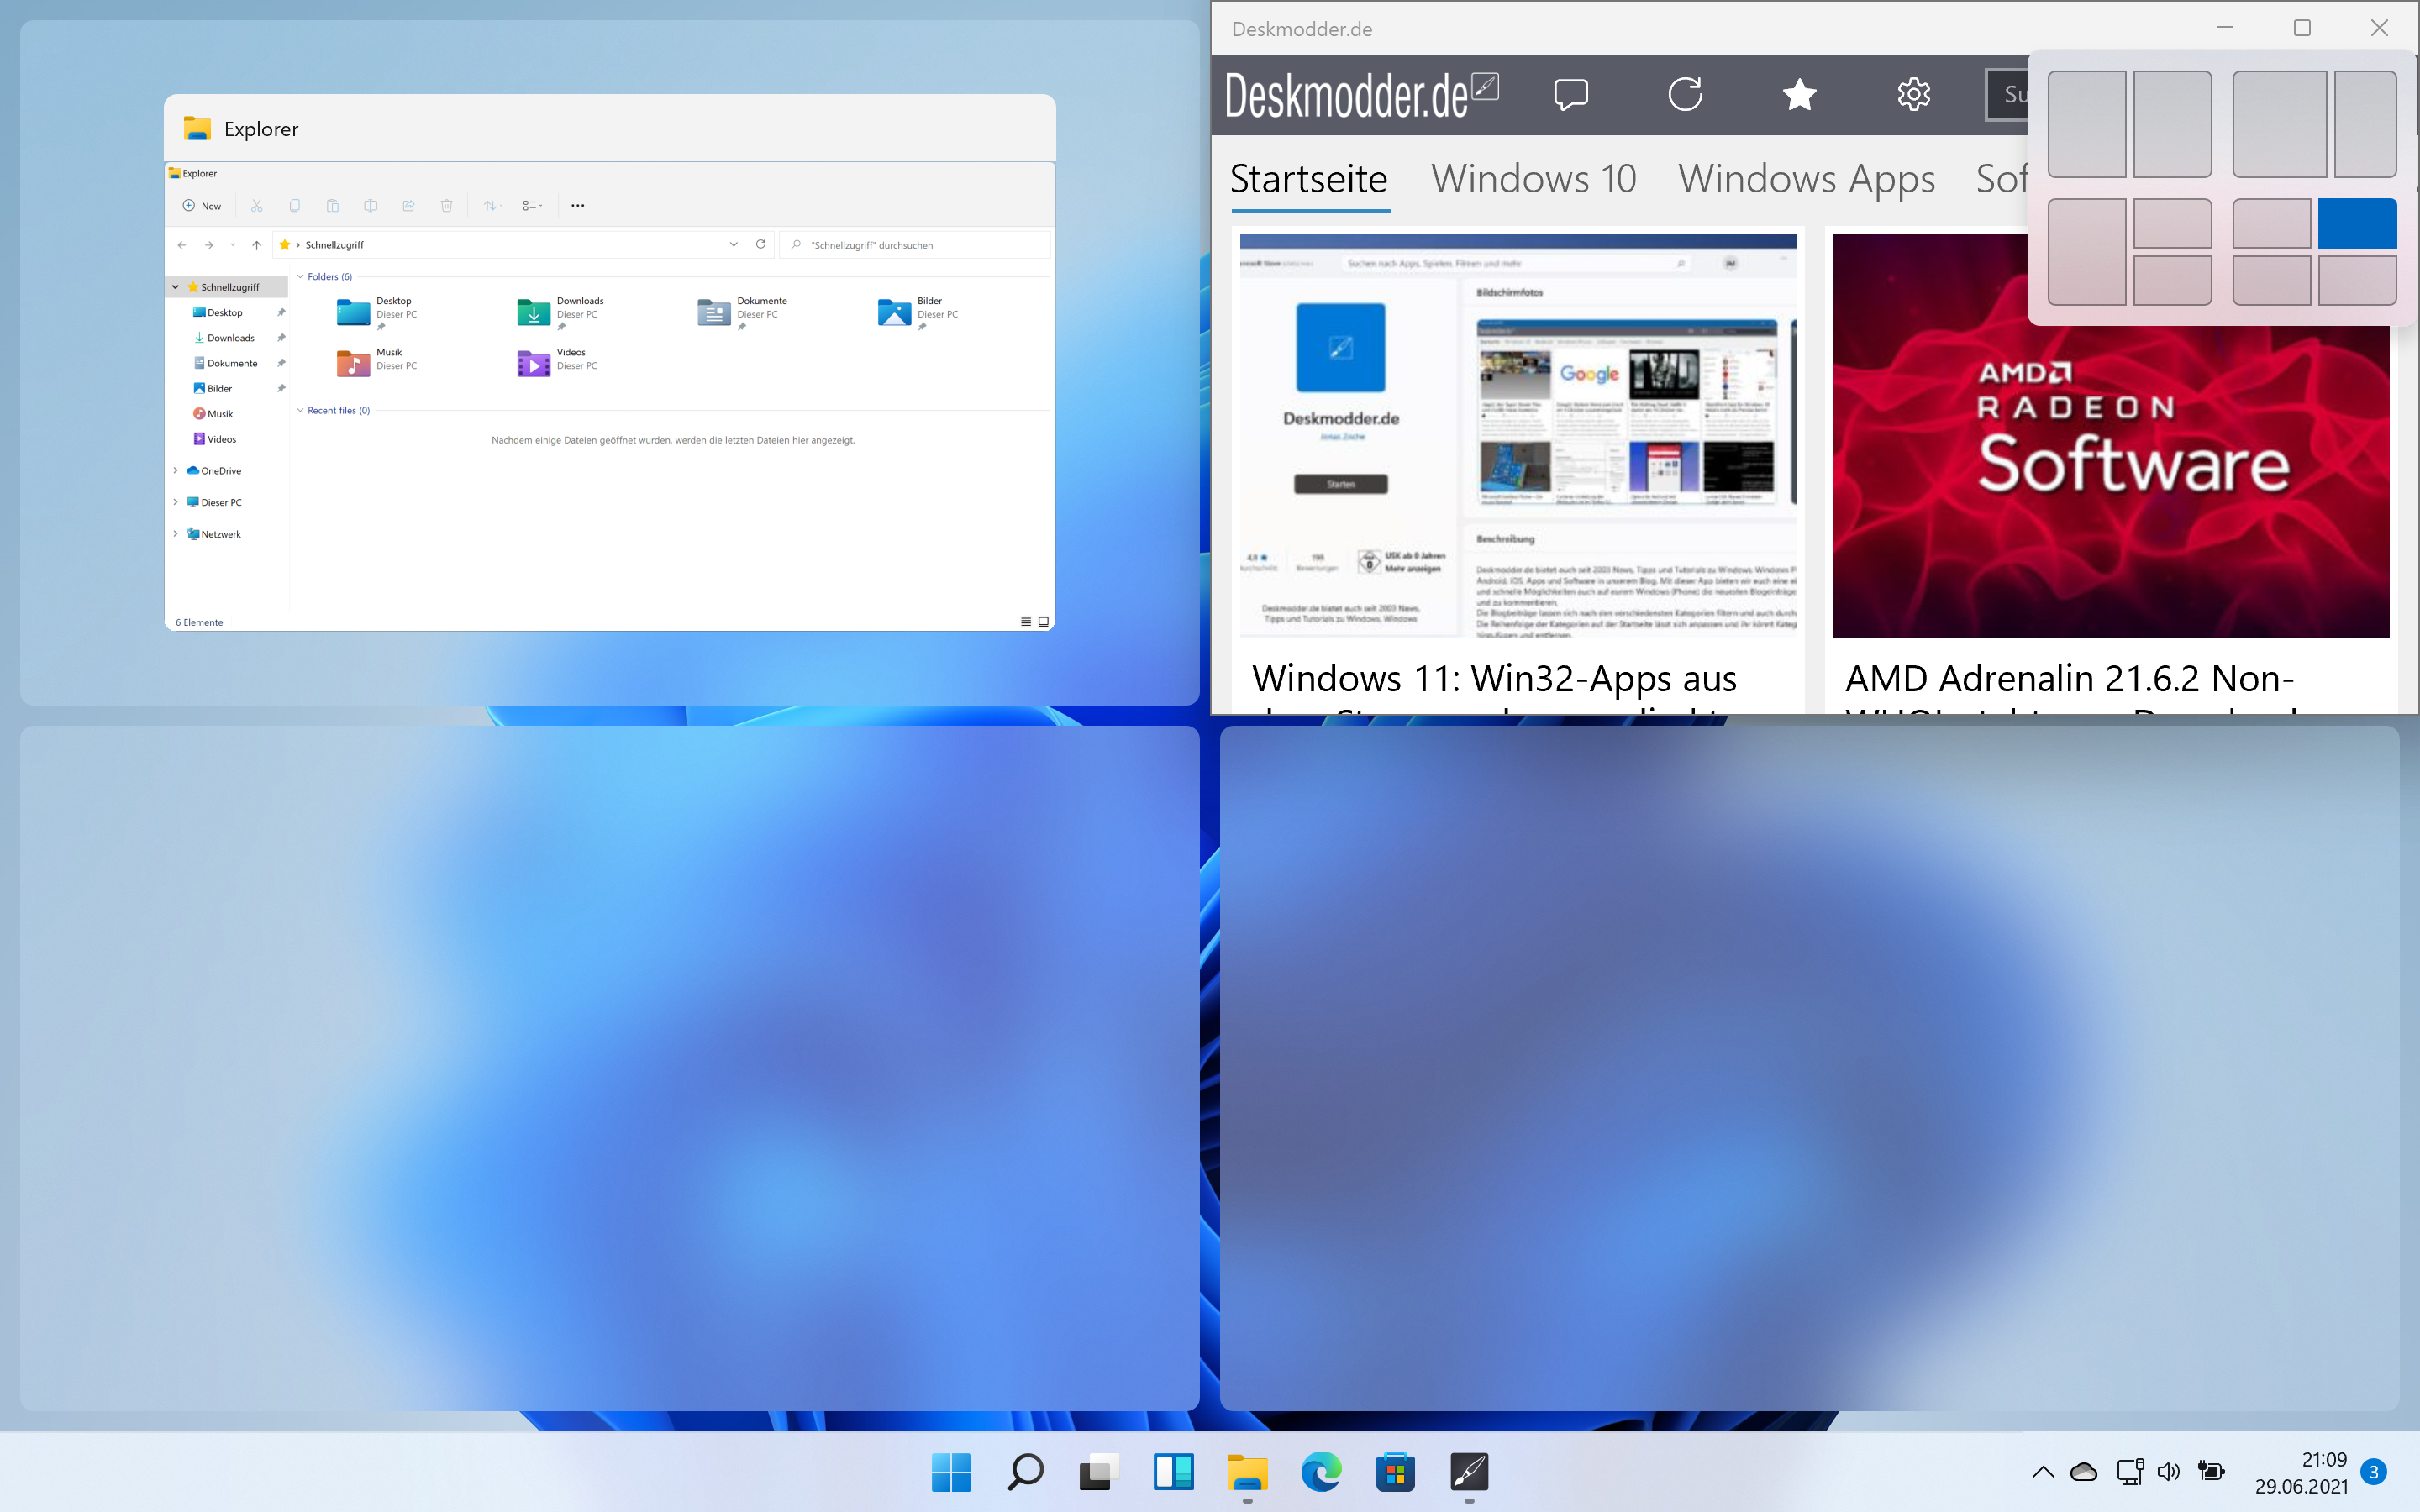Open settings gear in Deskmodder.de toolbar
Screen dimensions: 2420x1512
click(1913, 95)
